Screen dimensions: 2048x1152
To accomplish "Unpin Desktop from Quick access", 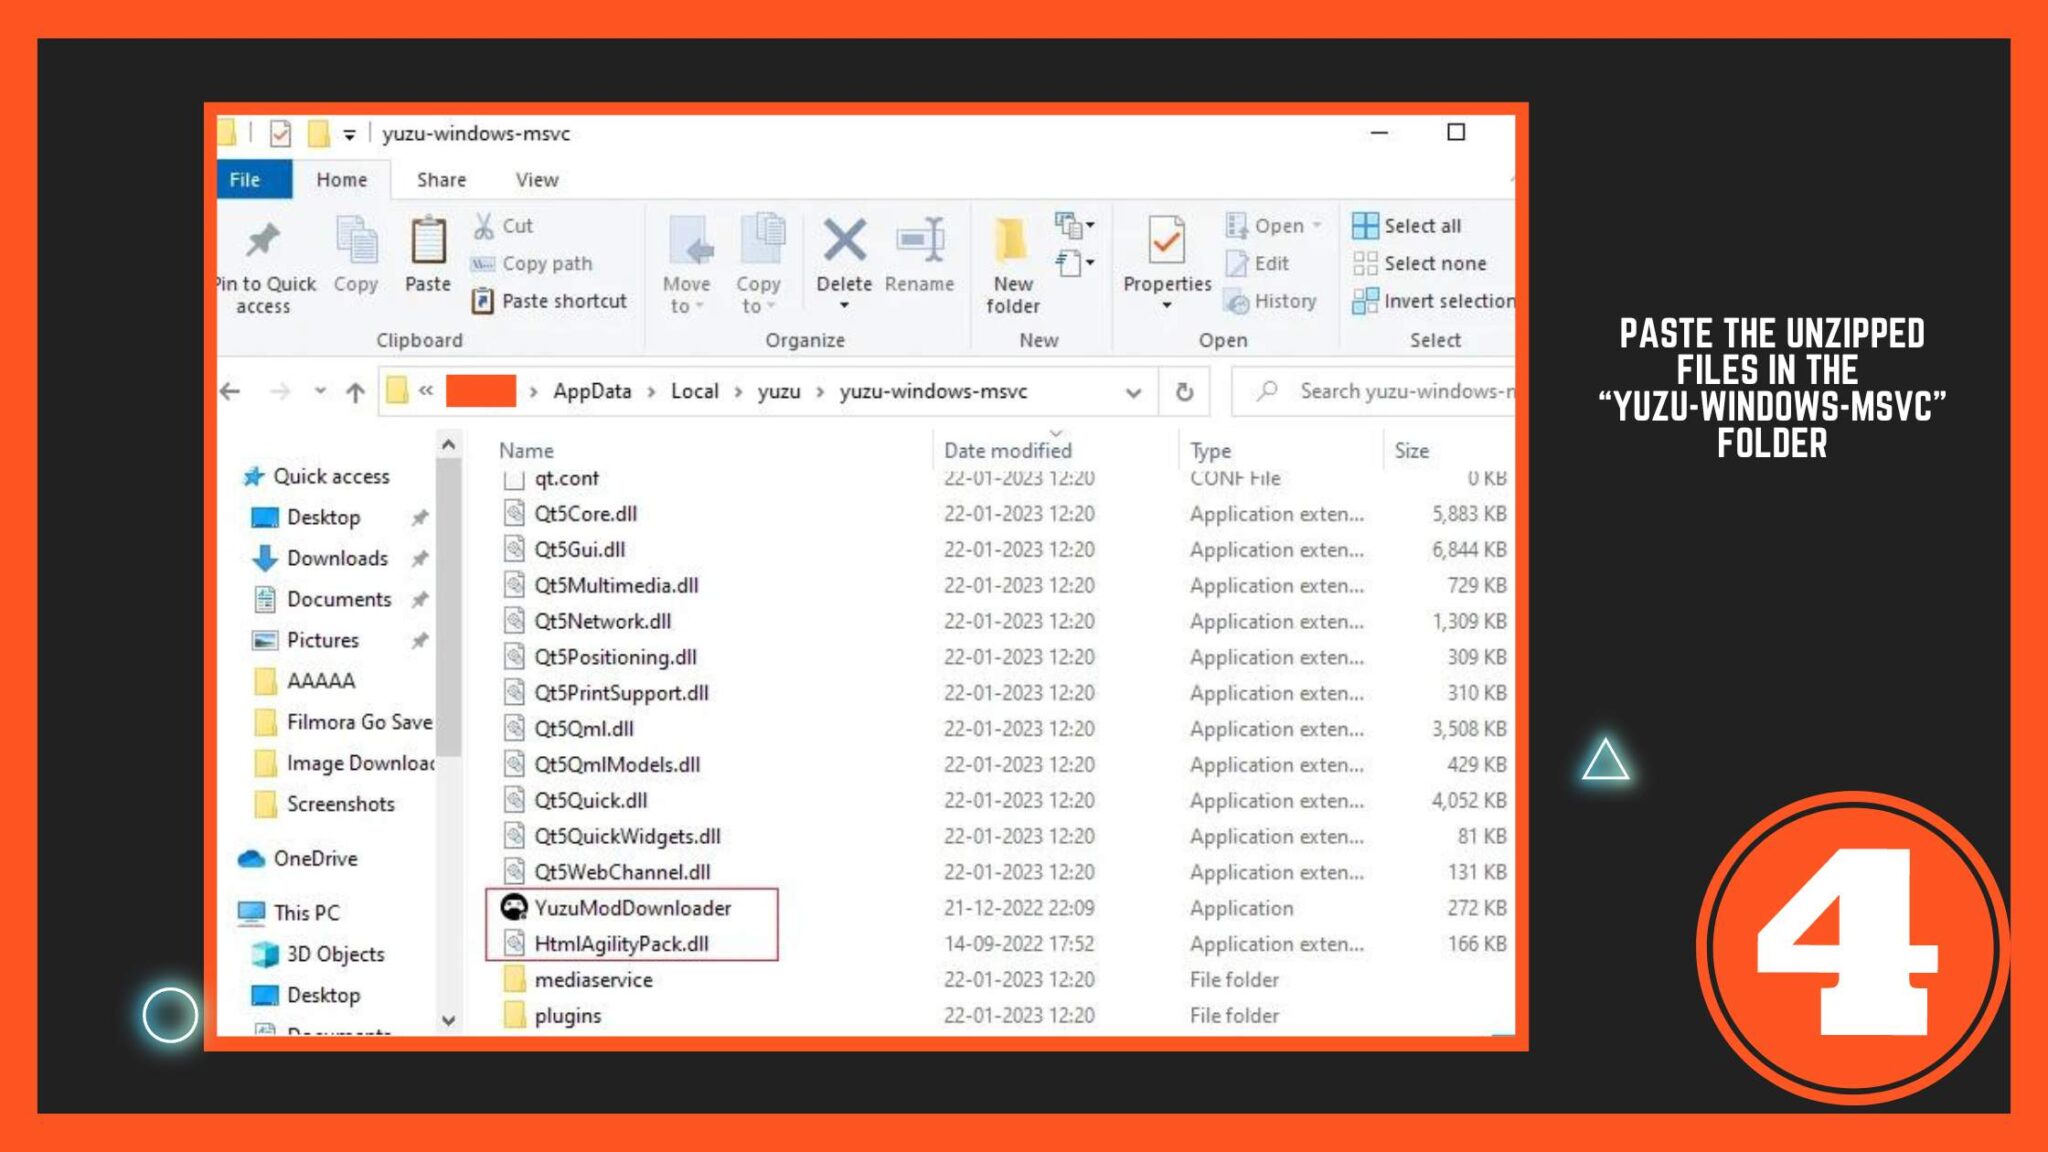I will pos(419,517).
